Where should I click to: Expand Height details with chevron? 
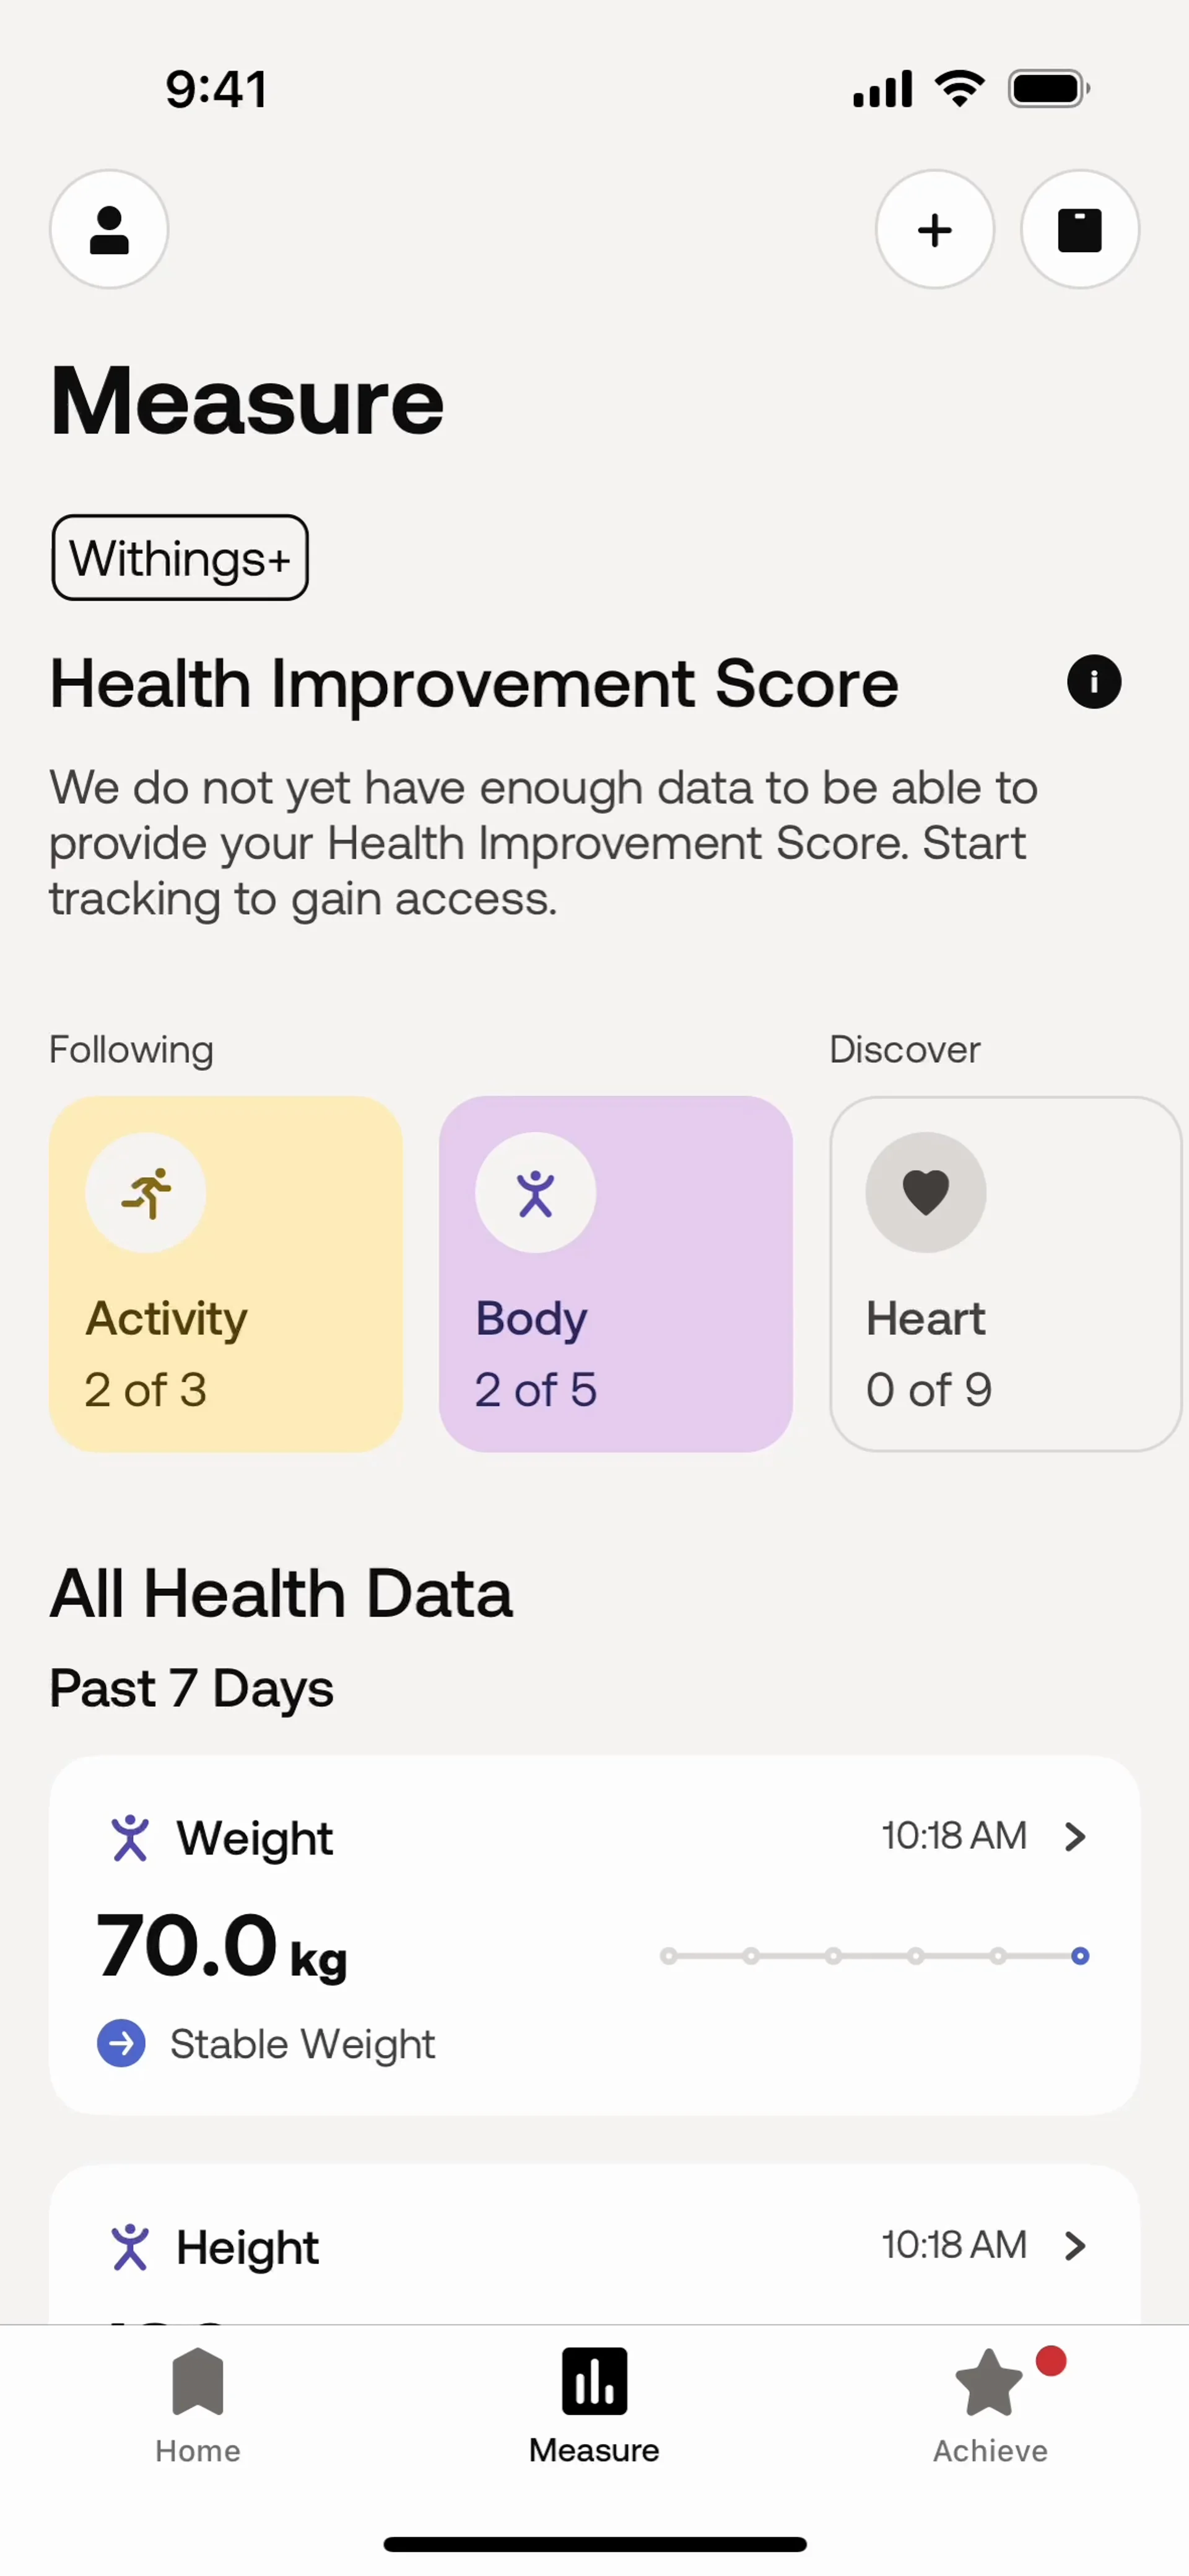pyautogui.click(x=1075, y=2246)
